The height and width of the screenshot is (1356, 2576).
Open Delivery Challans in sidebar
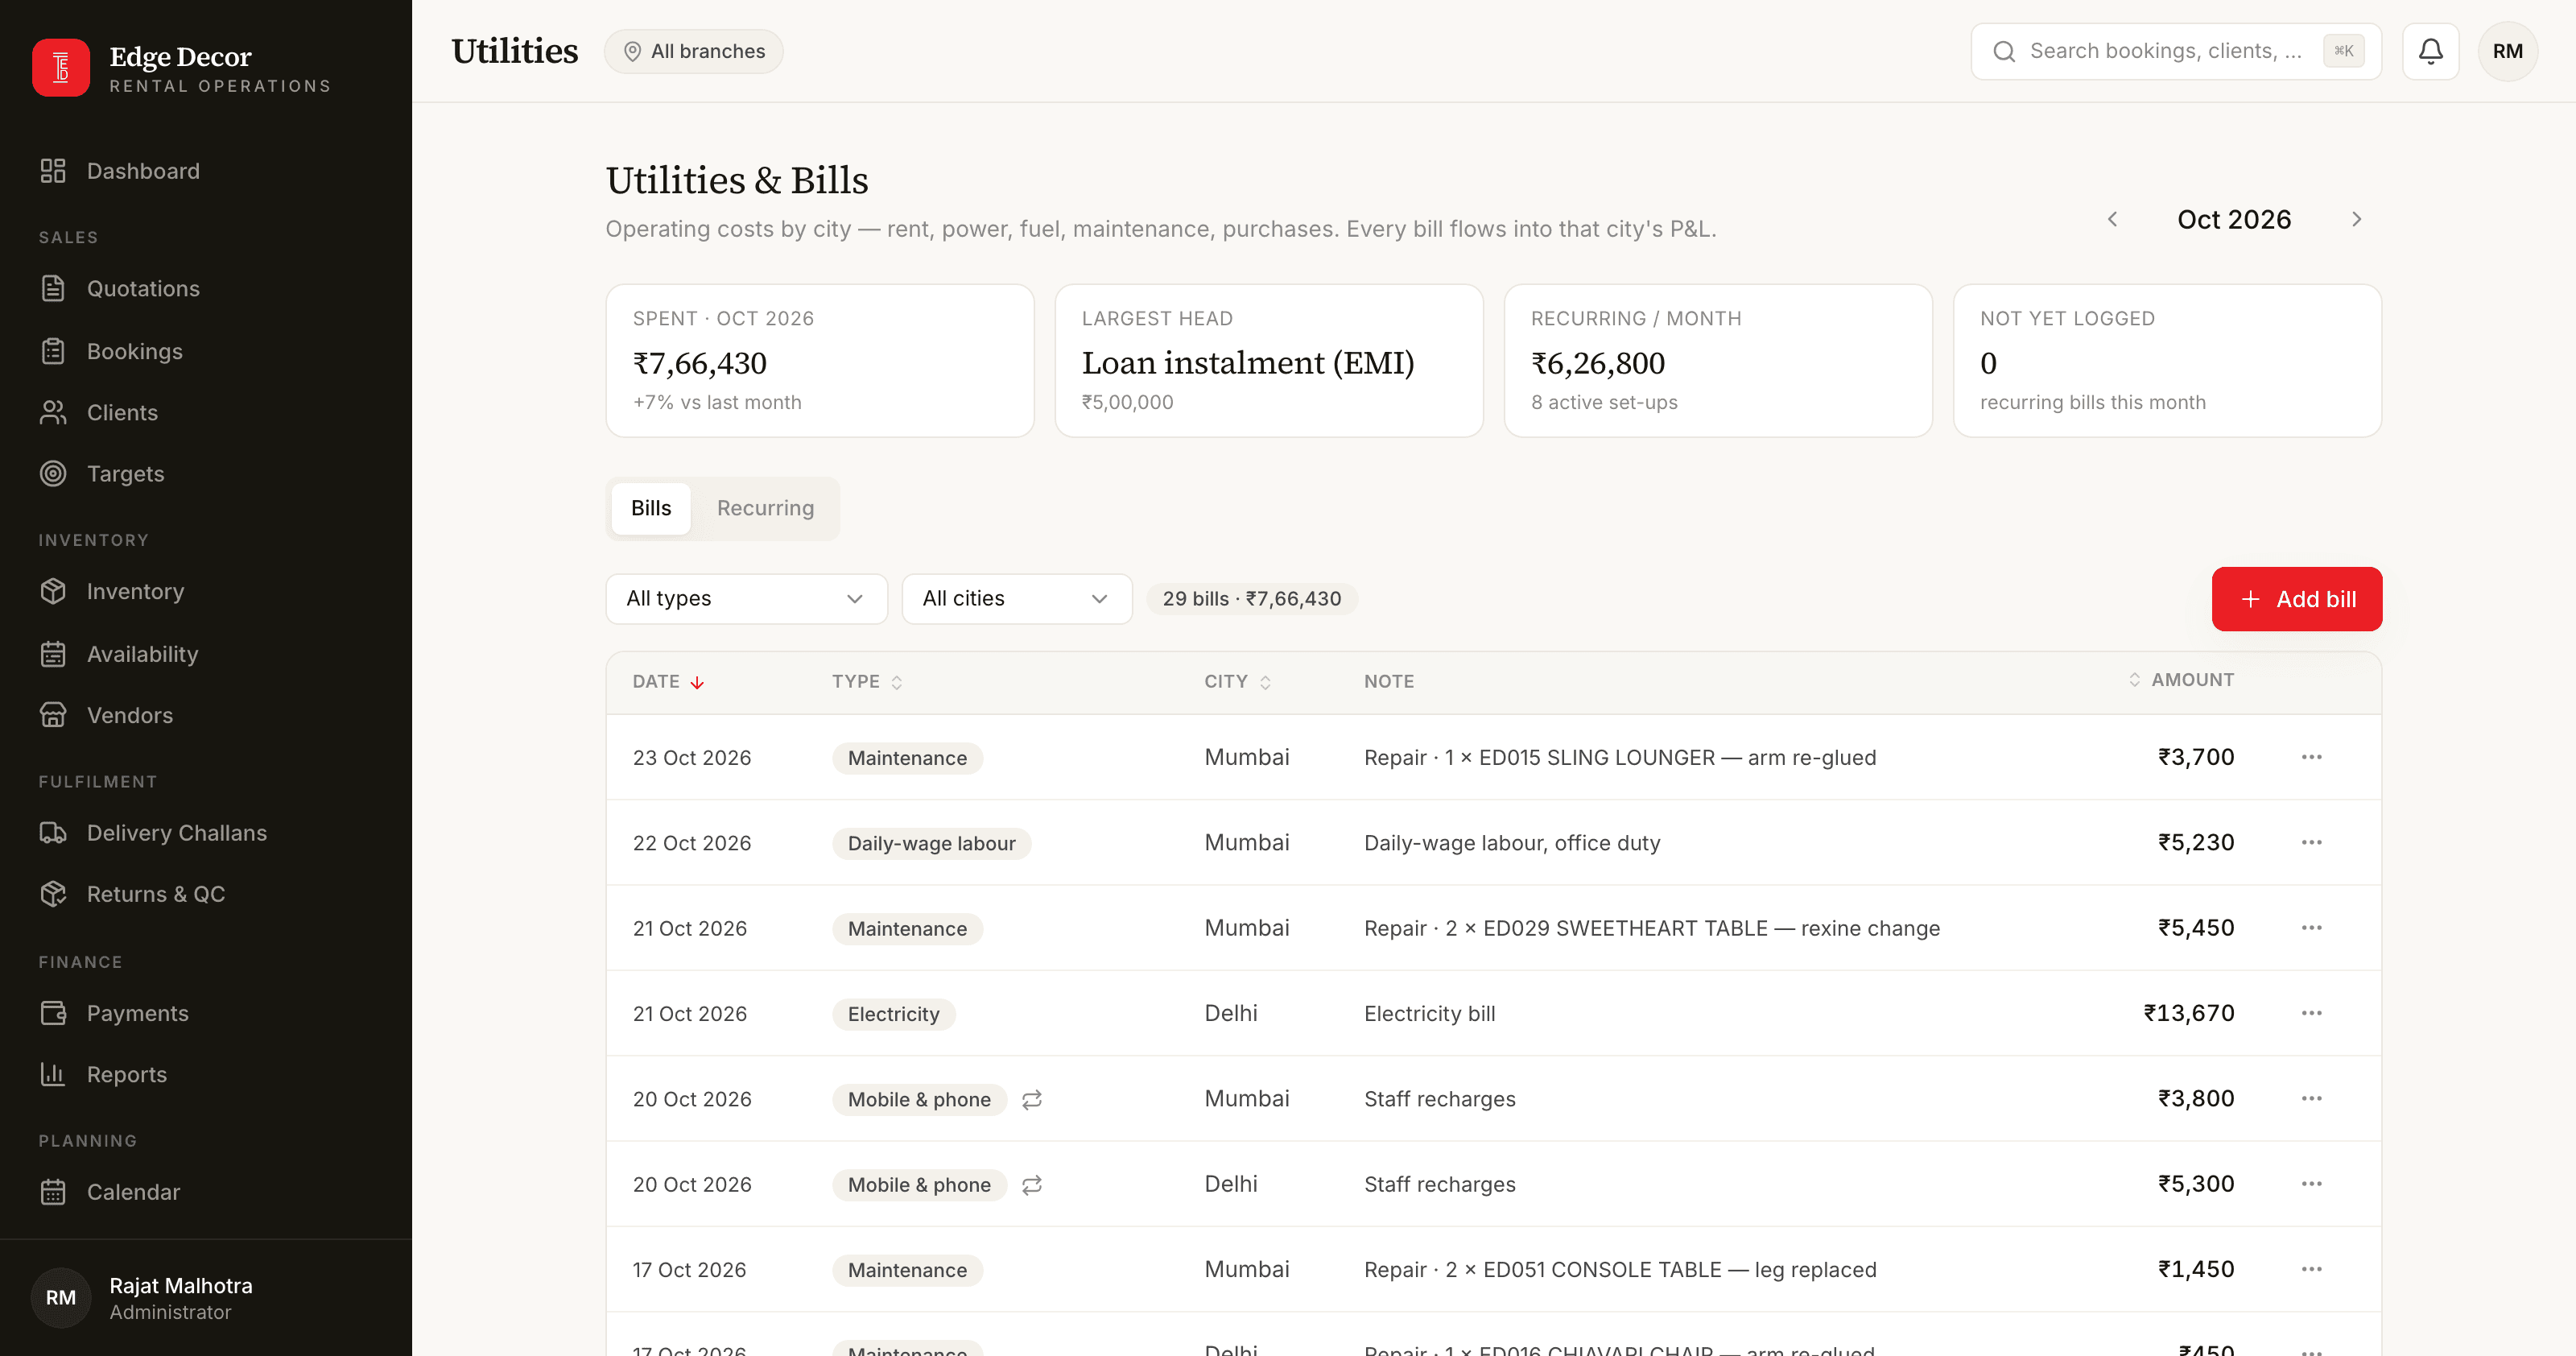coord(205,833)
